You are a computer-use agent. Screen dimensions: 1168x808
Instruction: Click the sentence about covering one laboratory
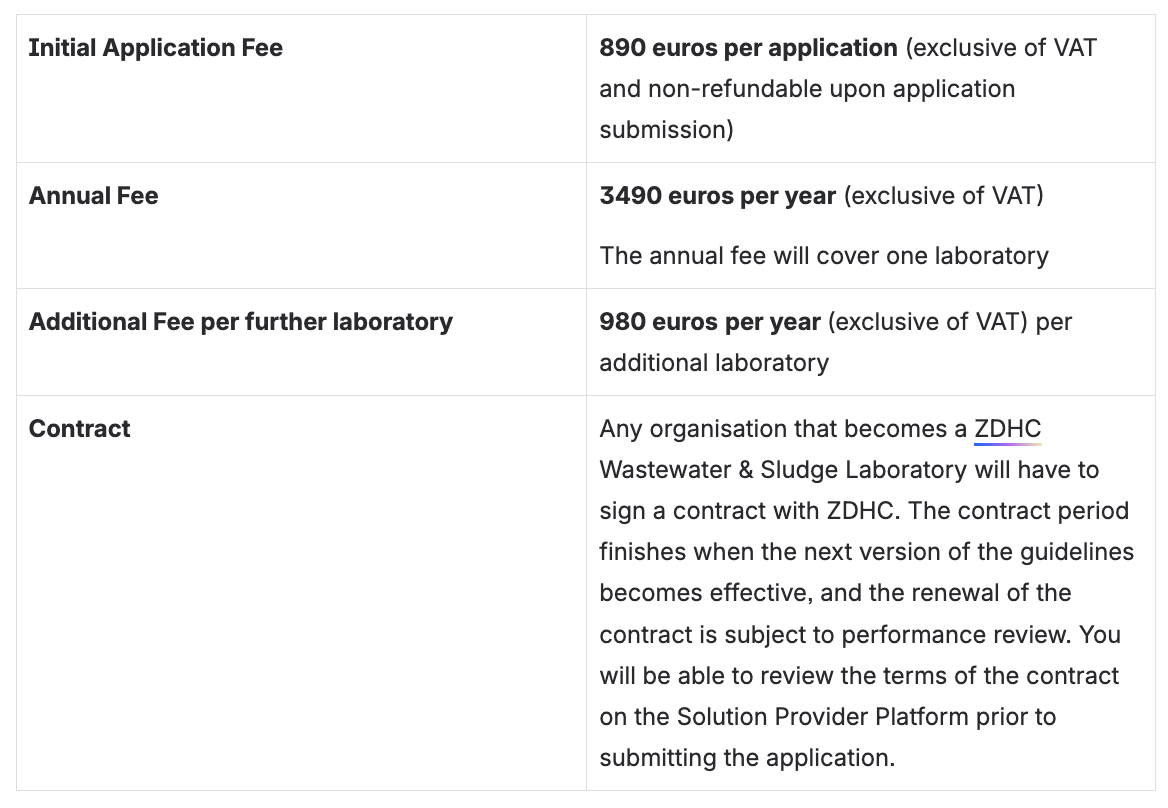(823, 256)
